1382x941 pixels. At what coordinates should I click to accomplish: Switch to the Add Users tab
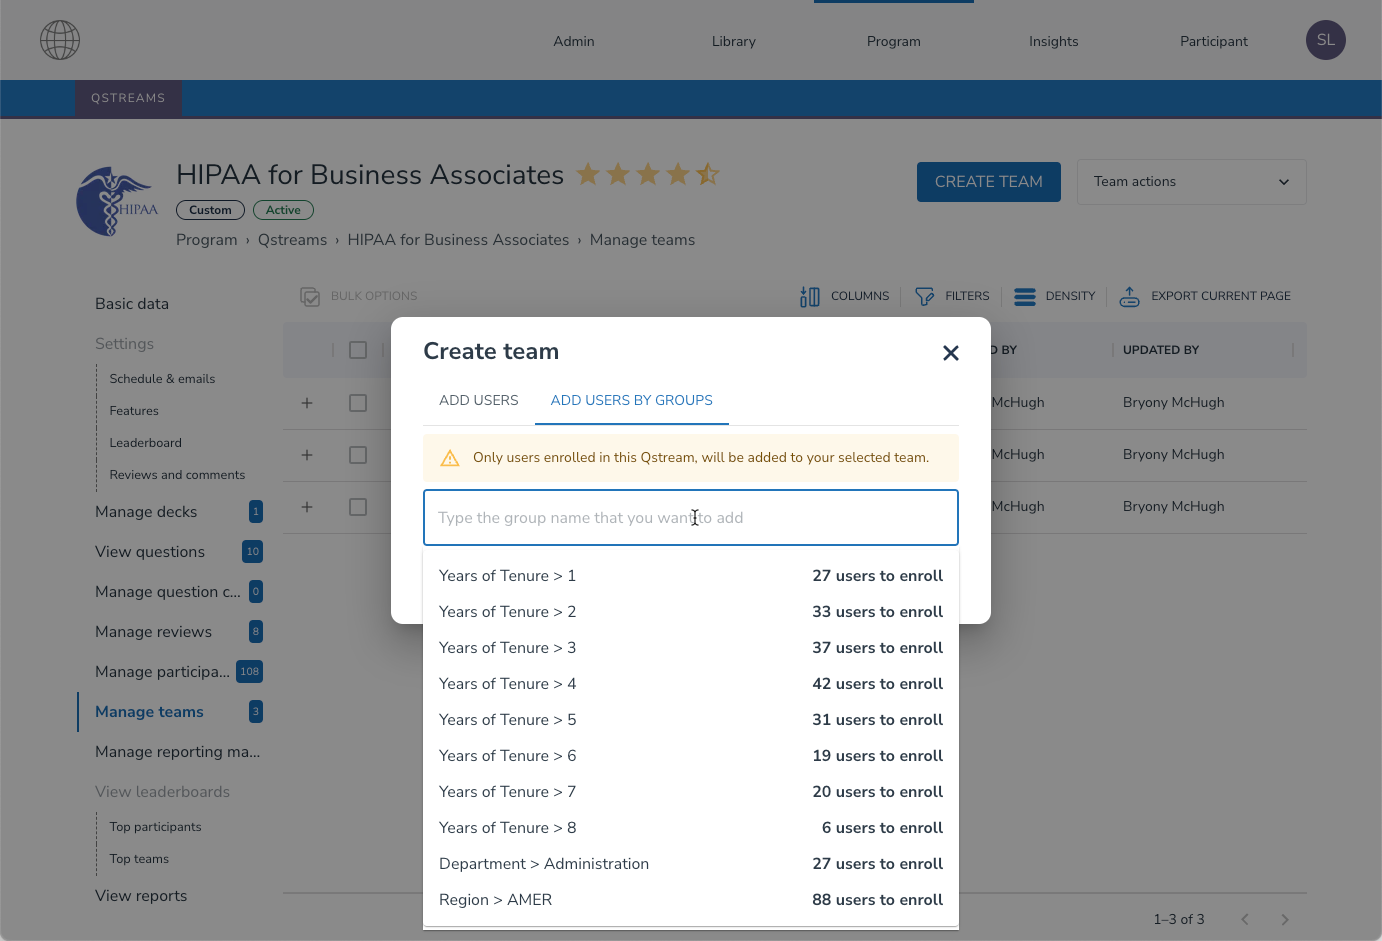[x=479, y=400]
